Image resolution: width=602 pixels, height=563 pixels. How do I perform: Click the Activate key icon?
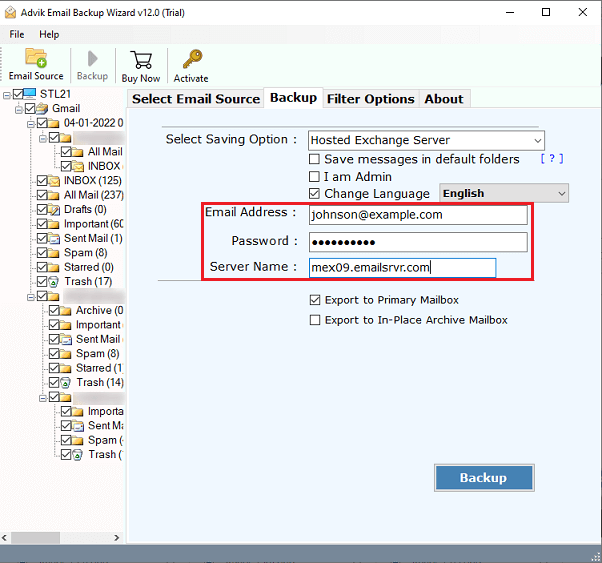(192, 59)
